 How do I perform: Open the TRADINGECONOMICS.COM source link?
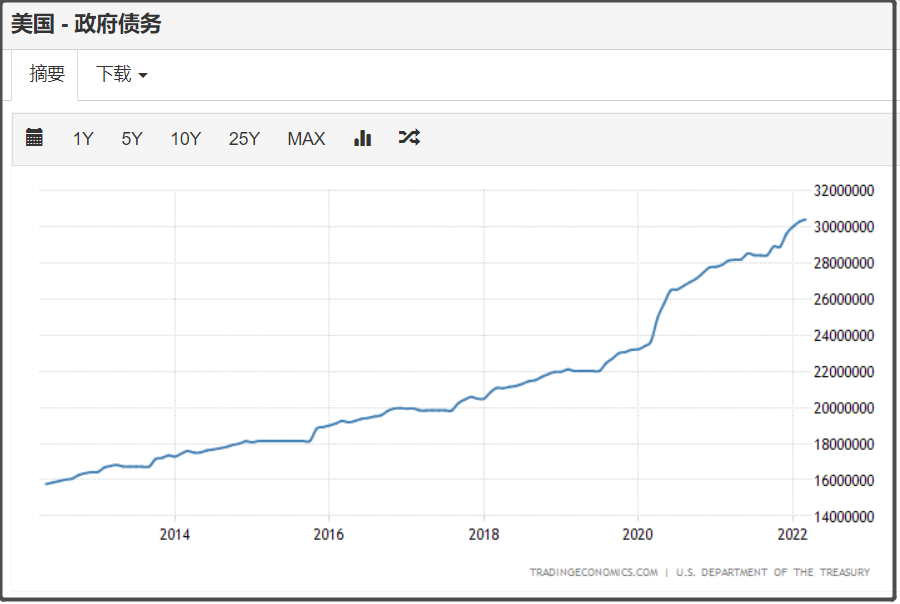(x=593, y=572)
